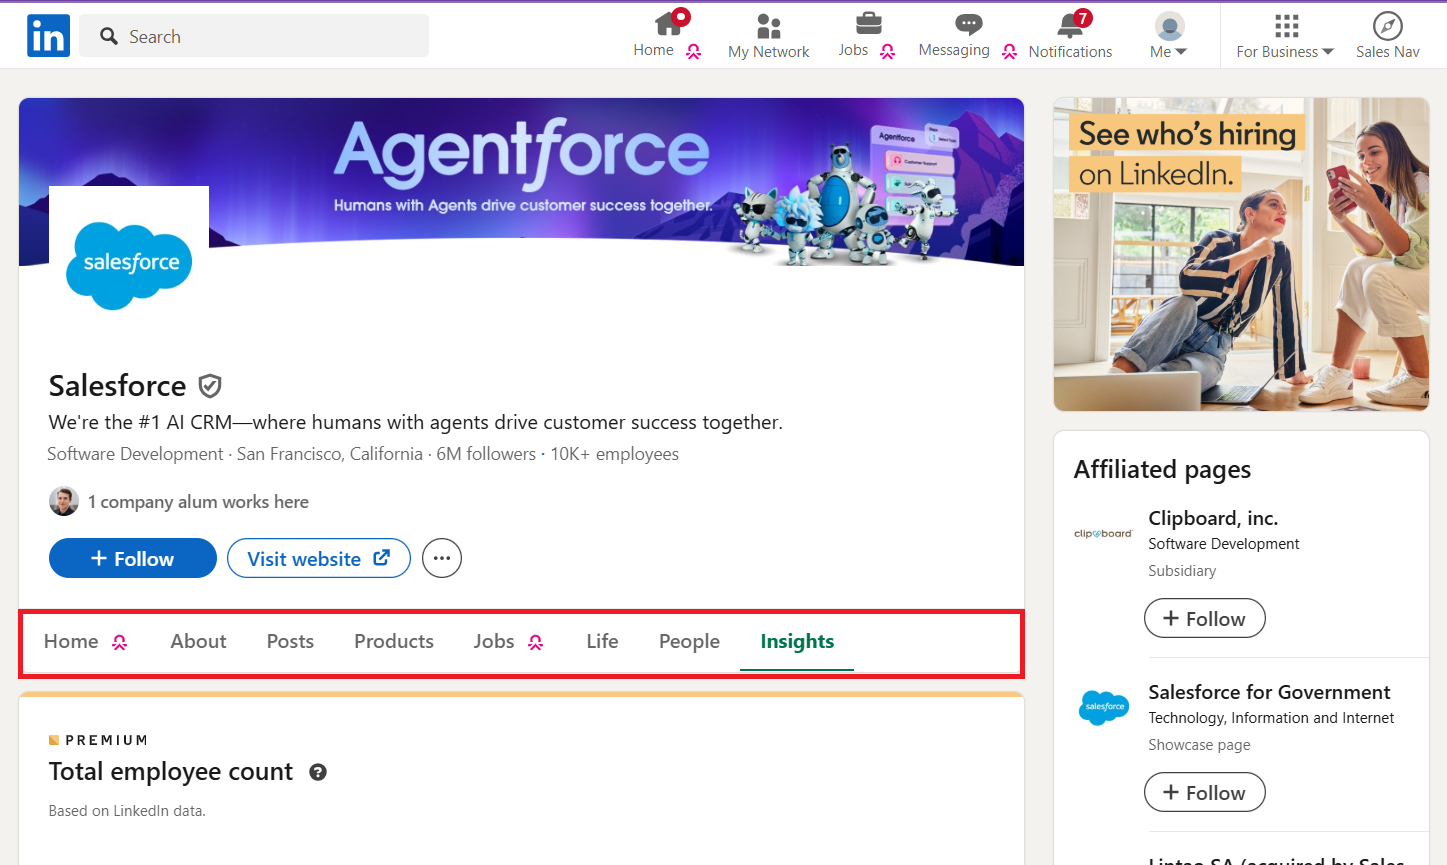Open the Clipboard, inc. page link
1447x865 pixels.
point(1213,518)
